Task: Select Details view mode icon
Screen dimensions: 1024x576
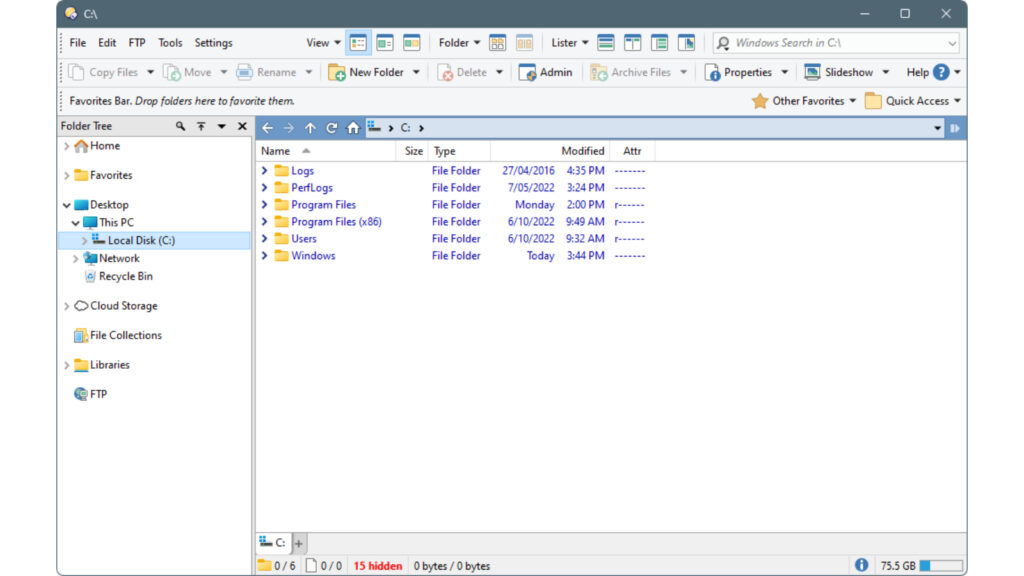Action: click(358, 43)
